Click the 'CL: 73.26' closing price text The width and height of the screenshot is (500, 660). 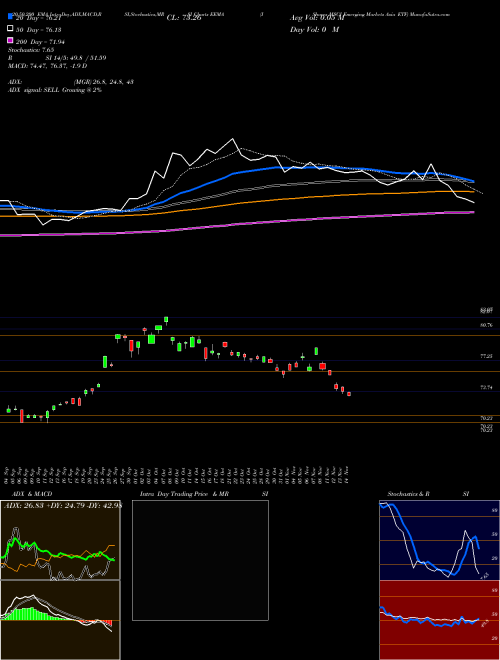tap(184, 18)
